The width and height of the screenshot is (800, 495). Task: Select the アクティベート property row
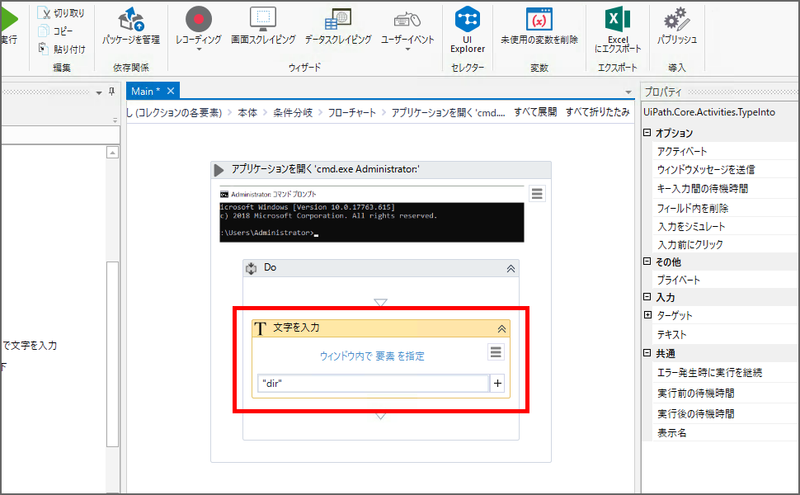(726, 152)
